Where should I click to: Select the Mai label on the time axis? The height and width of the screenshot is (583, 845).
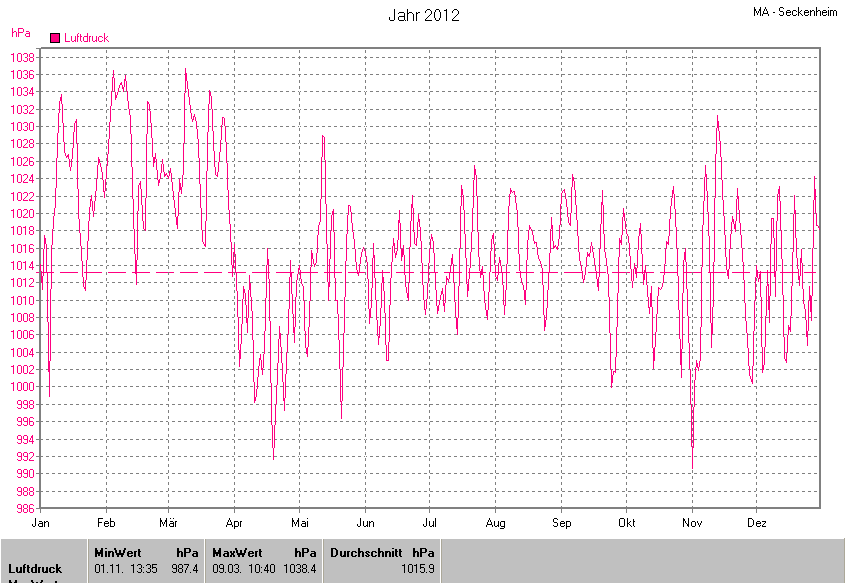(300, 523)
